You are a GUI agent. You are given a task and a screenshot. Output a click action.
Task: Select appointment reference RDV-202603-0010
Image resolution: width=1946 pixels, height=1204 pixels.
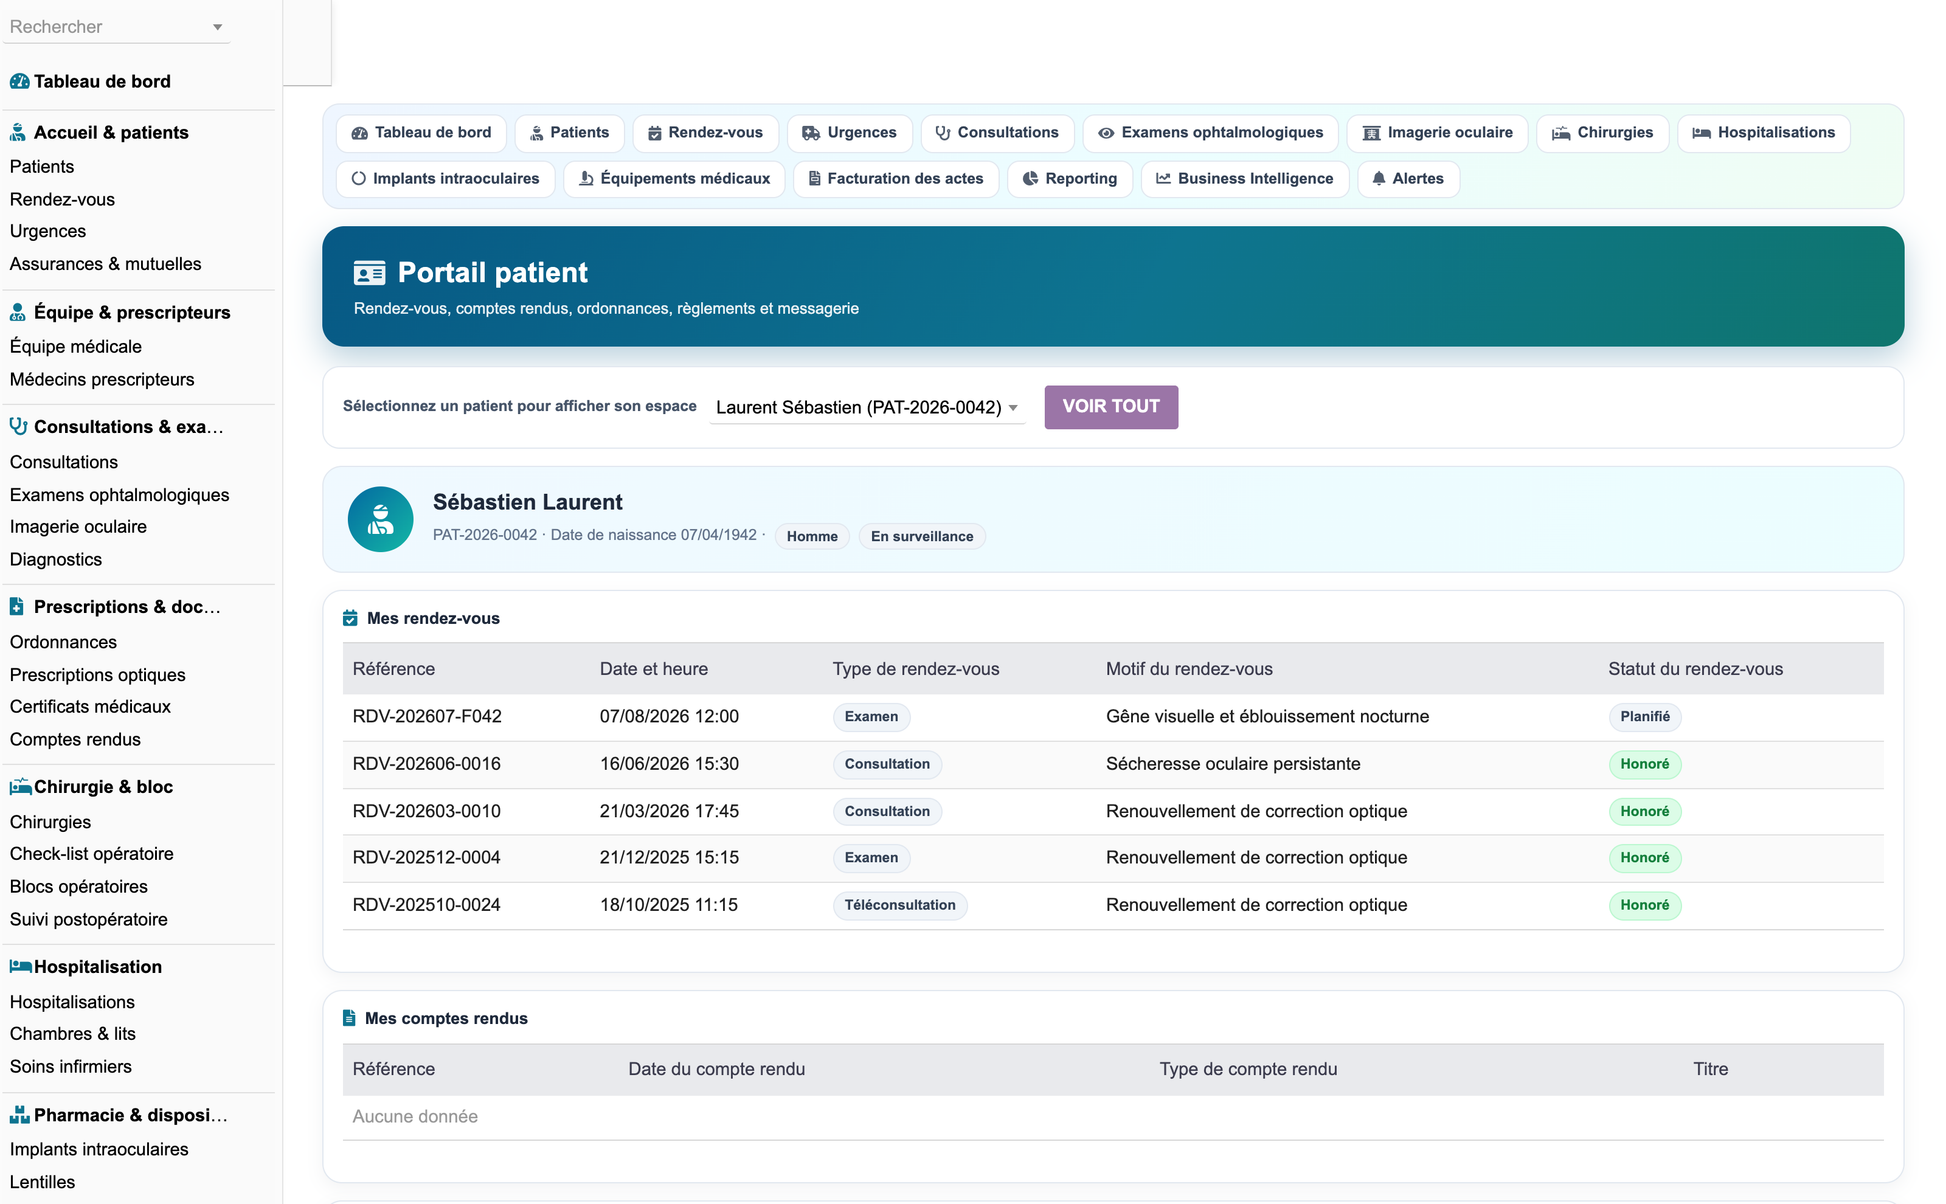tap(426, 812)
